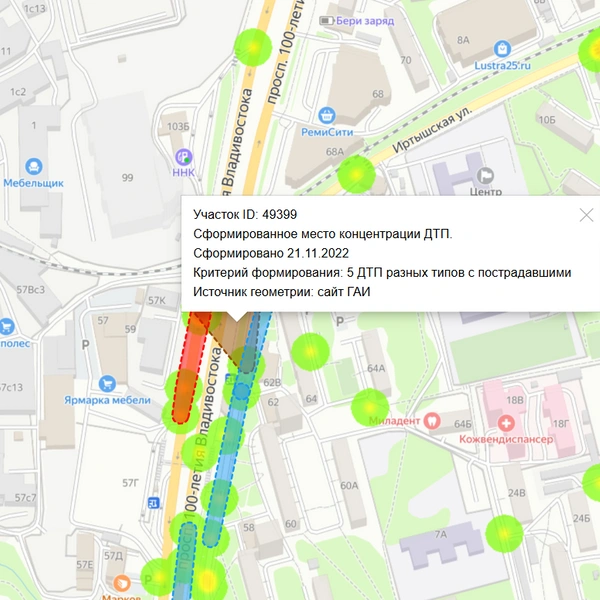This screenshot has width=600, height=600.
Task: Click the bus stop icon near 57Г
Action: [153, 502]
